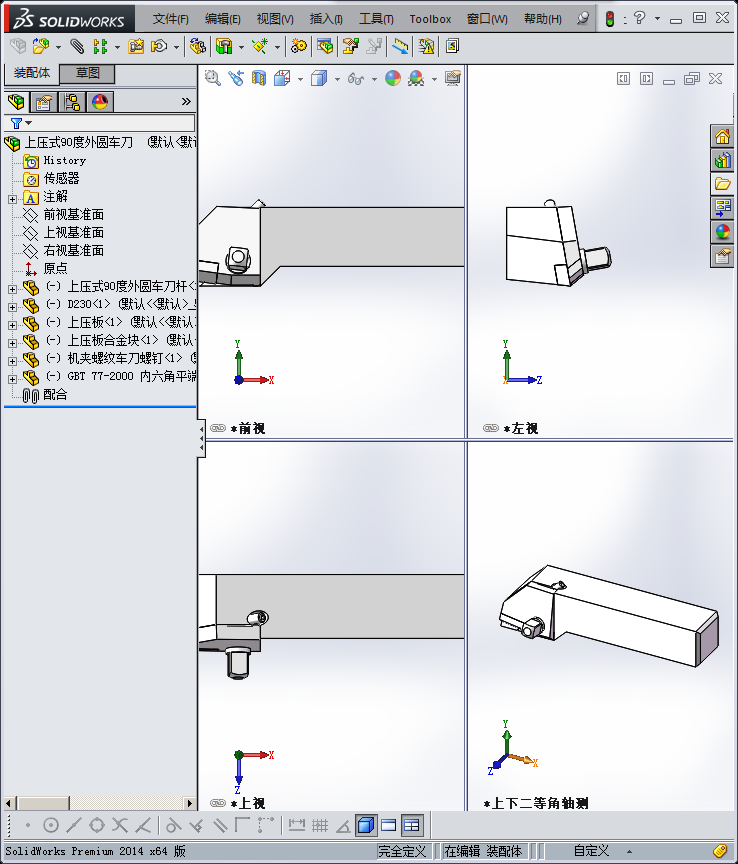Click the Section View icon
This screenshot has width=738, height=864.
click(259, 78)
